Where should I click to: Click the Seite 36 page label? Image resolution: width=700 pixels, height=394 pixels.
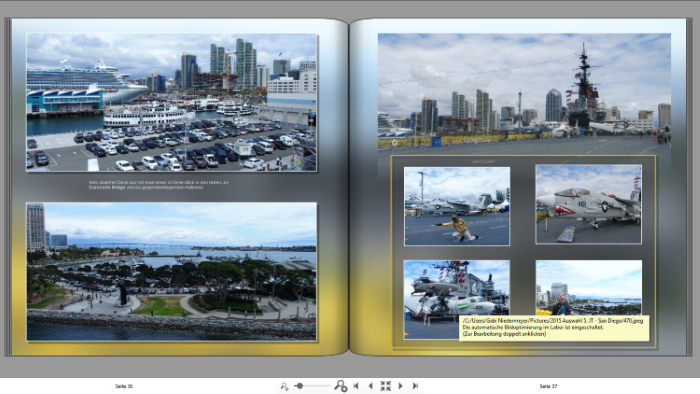[124, 386]
